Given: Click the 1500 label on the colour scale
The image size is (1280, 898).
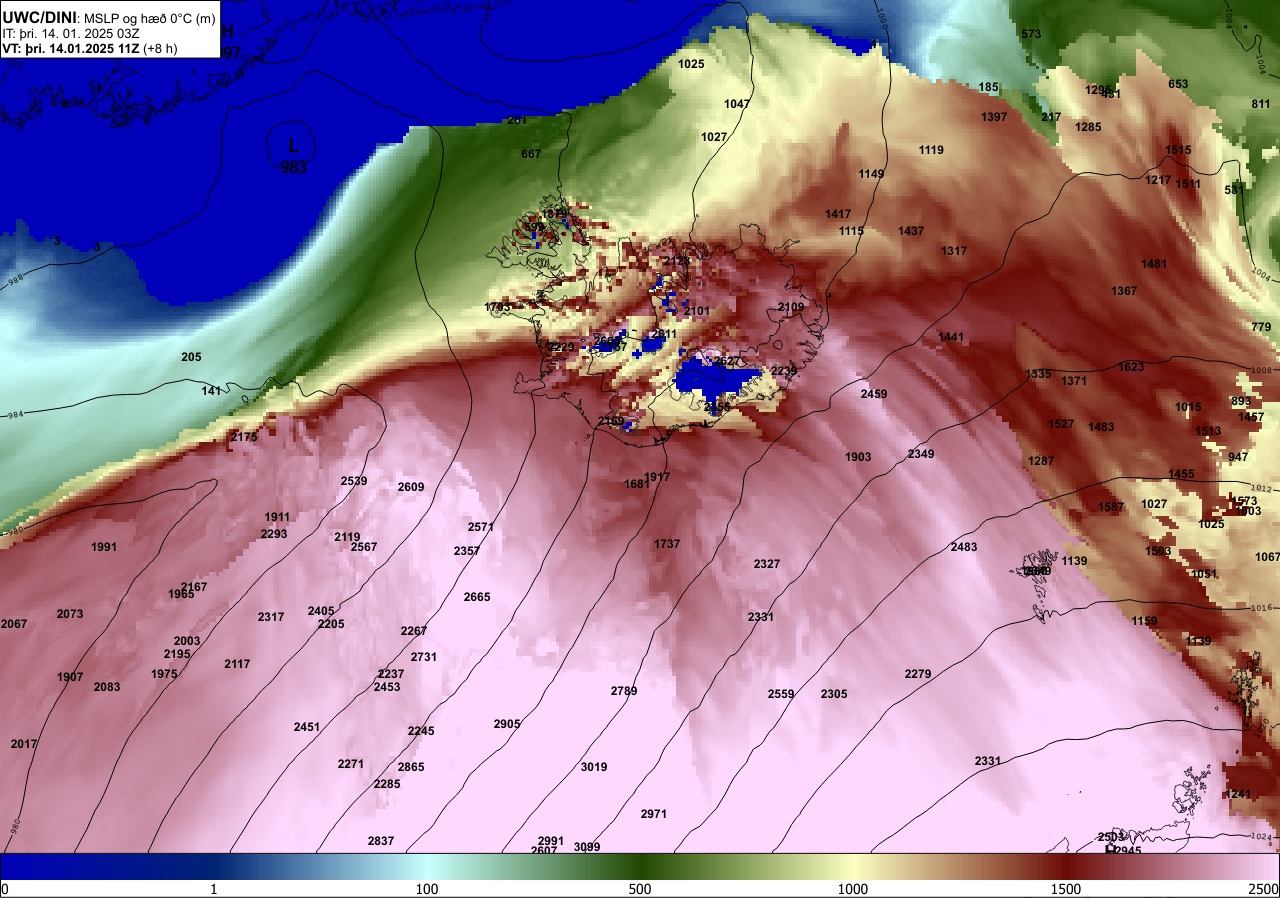Looking at the screenshot, I should click(x=1066, y=889).
